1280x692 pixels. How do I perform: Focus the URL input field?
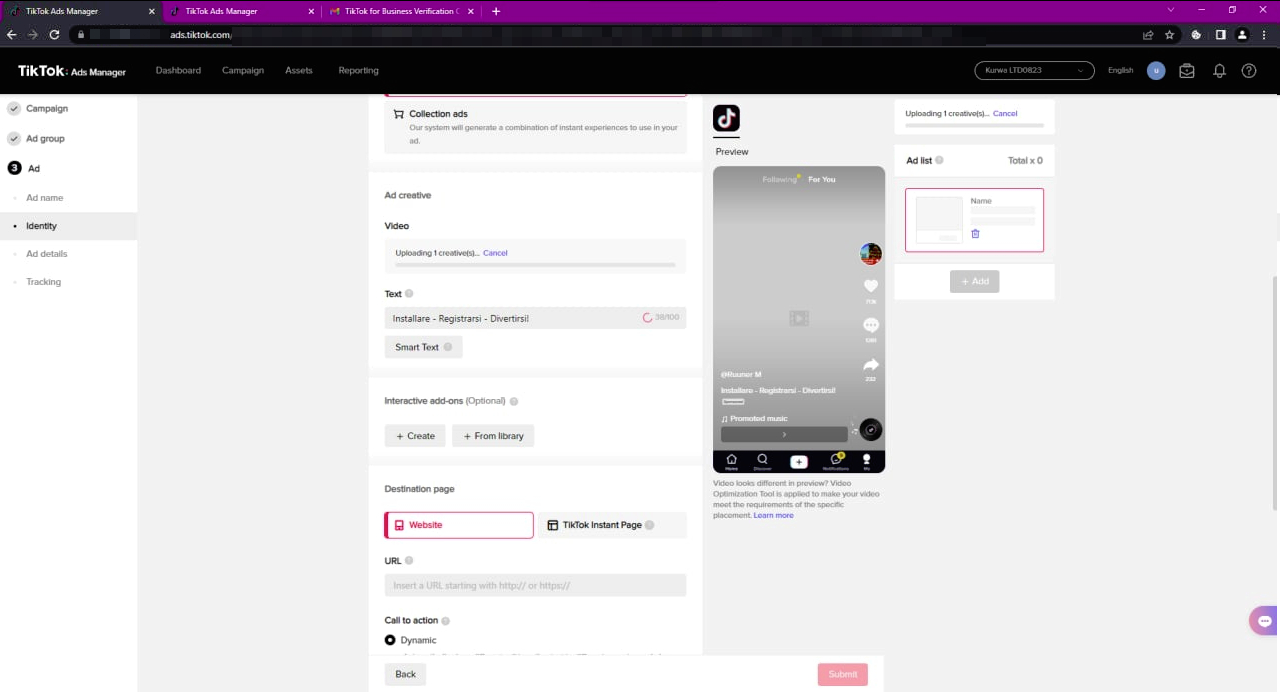535,585
